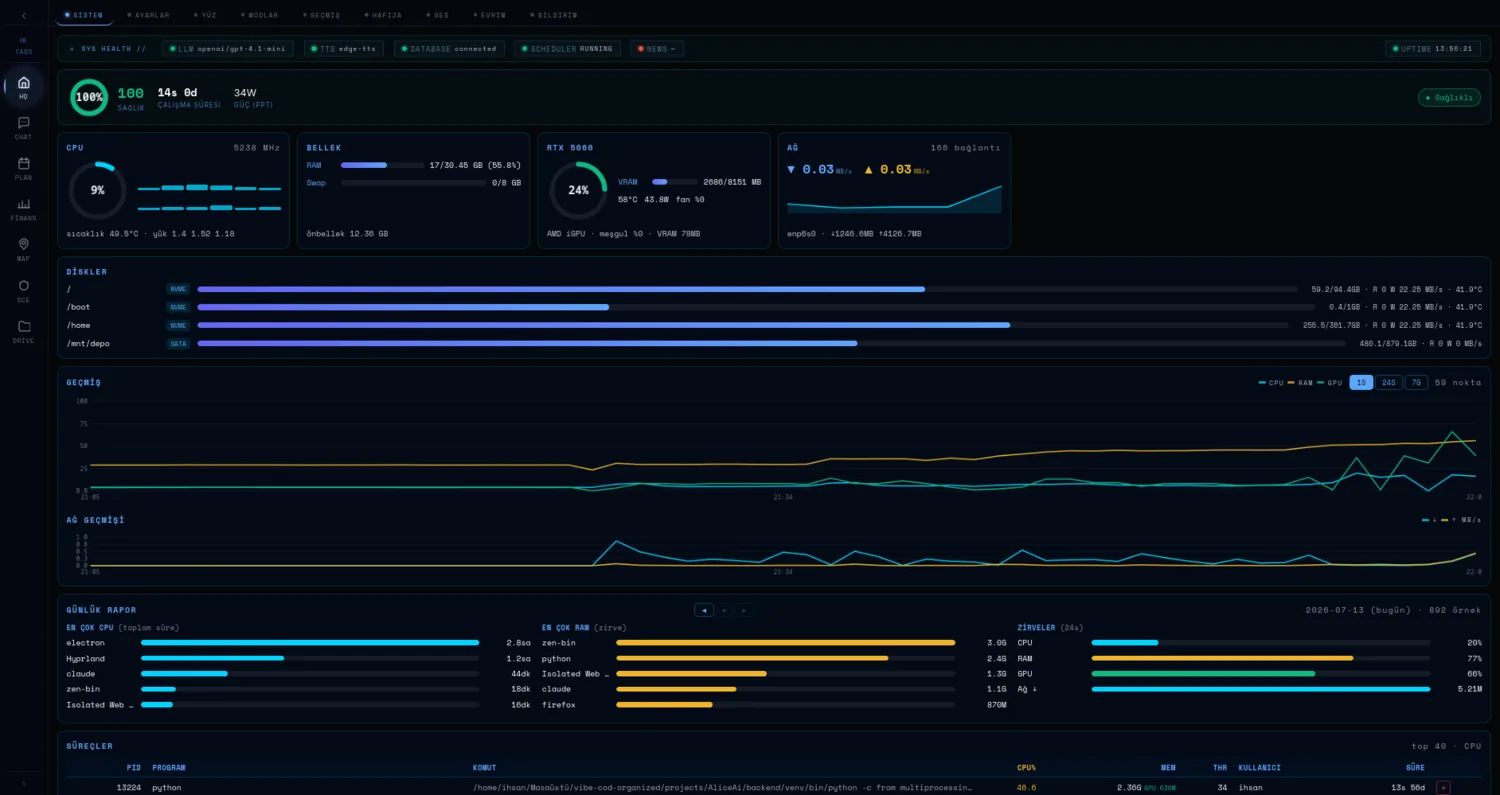Click the TTS edge-tts status chip
The height and width of the screenshot is (795, 1500).
(344, 48)
